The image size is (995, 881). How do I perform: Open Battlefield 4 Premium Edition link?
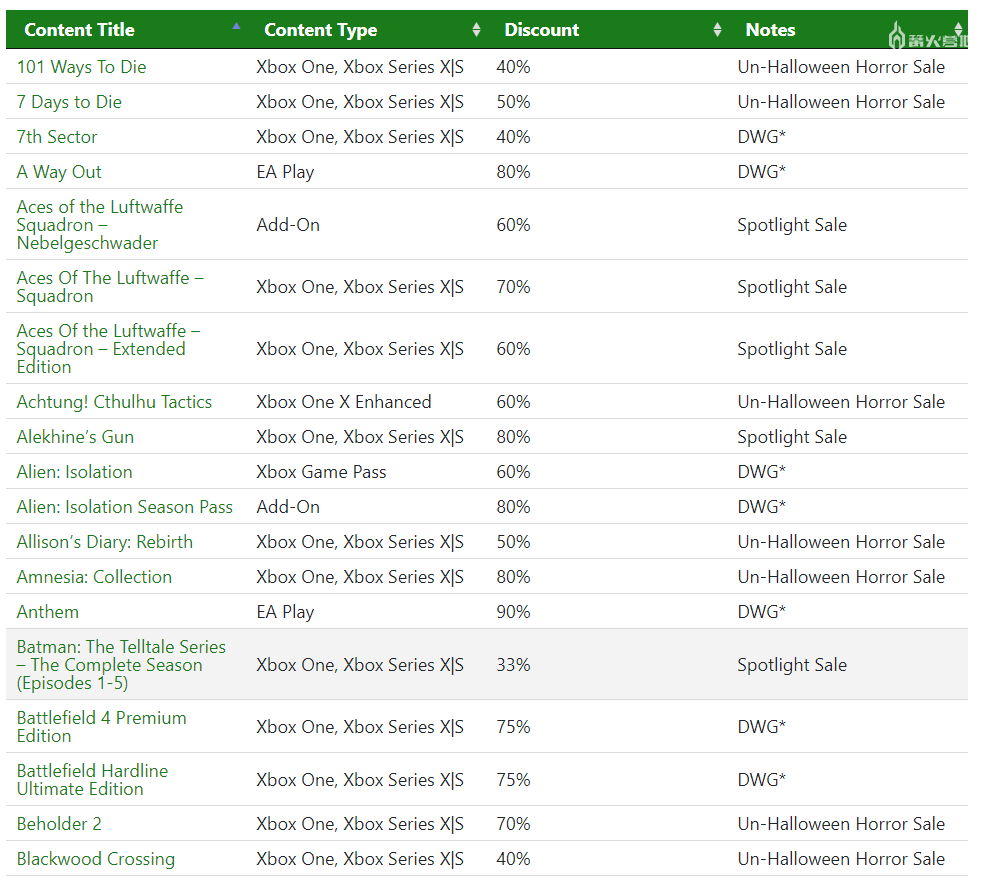point(102,727)
